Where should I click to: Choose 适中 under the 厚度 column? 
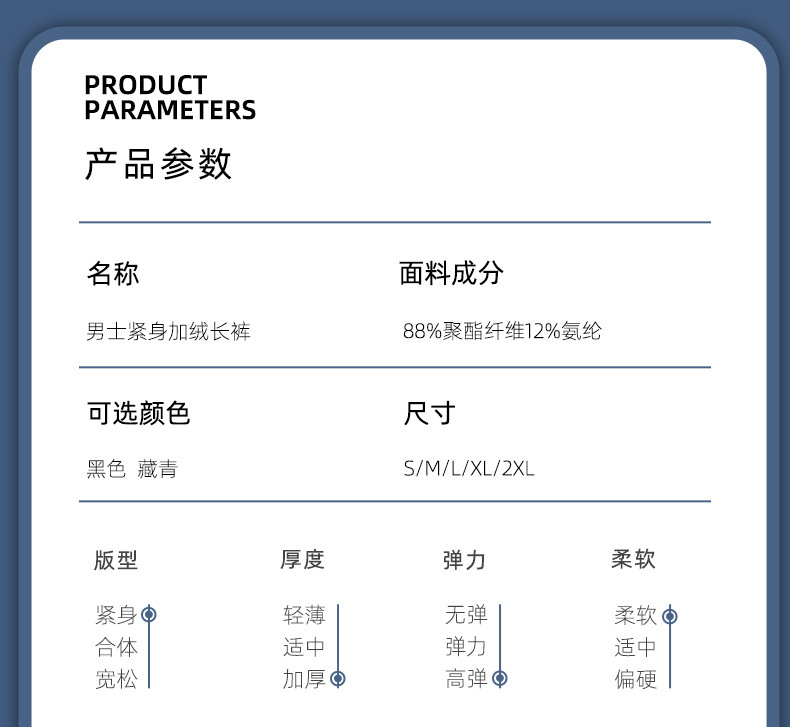[x=304, y=647]
